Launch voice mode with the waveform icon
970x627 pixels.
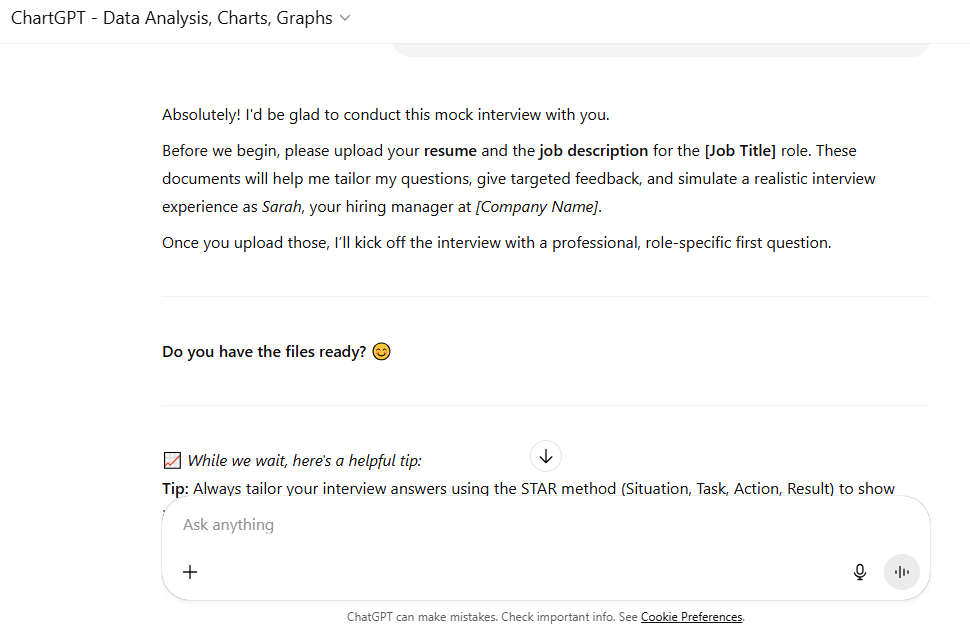901,572
